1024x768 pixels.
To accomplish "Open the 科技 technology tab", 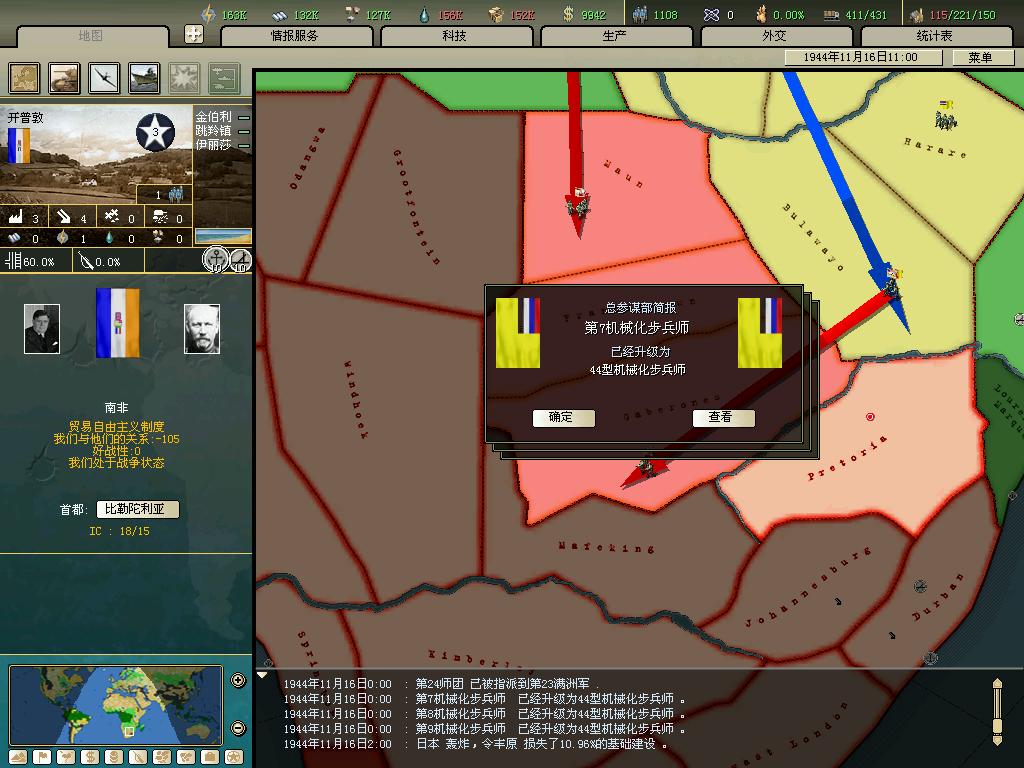I will [x=455, y=36].
